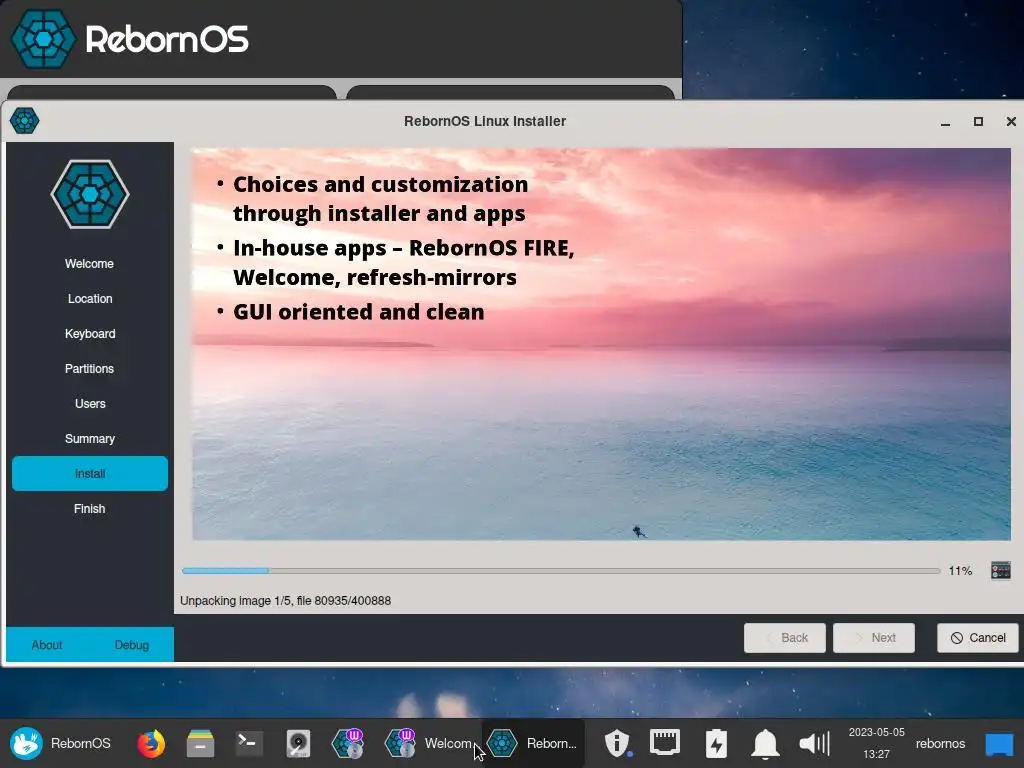Click the RebornOS menu label in taskbar
Image resolution: width=1024 pixels, height=768 pixels.
[80, 743]
